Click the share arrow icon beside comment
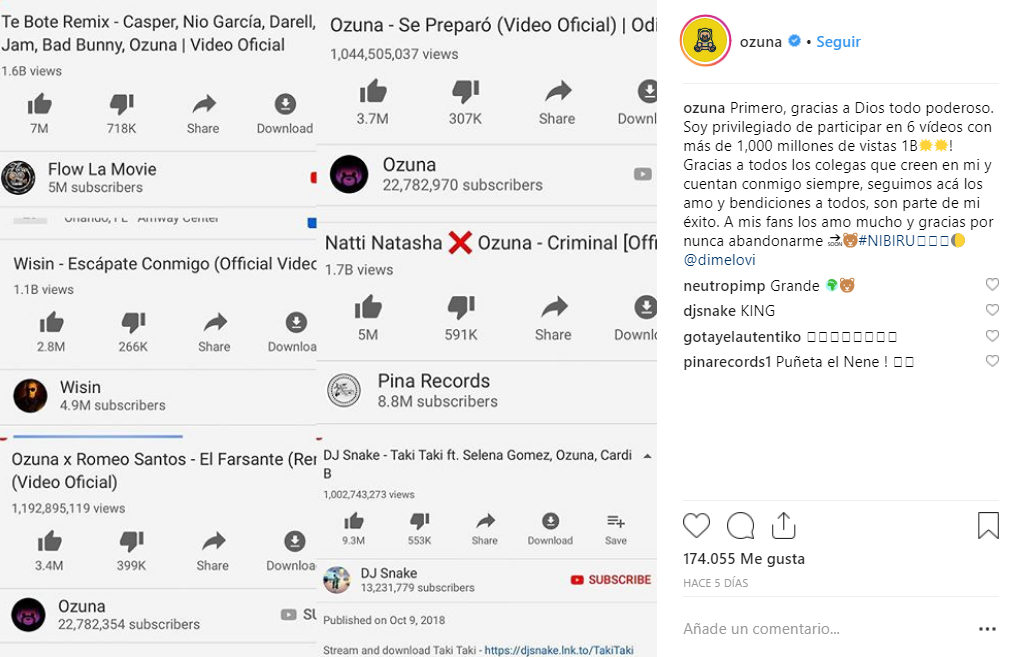This screenshot has width=1015, height=657. (783, 526)
